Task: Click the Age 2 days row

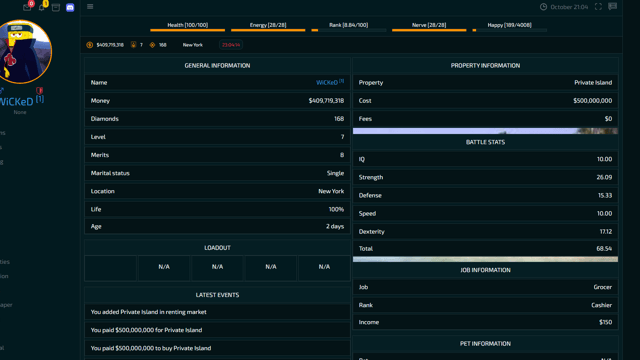Action: click(x=217, y=226)
